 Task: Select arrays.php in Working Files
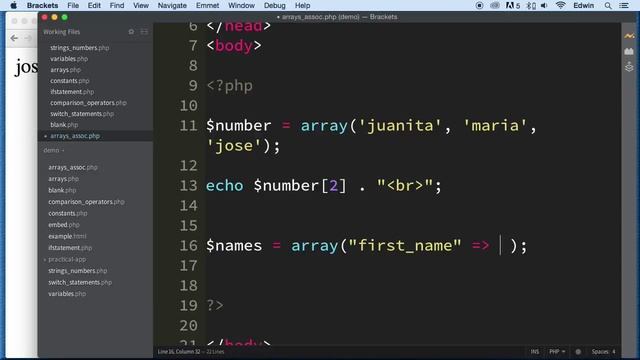65,70
